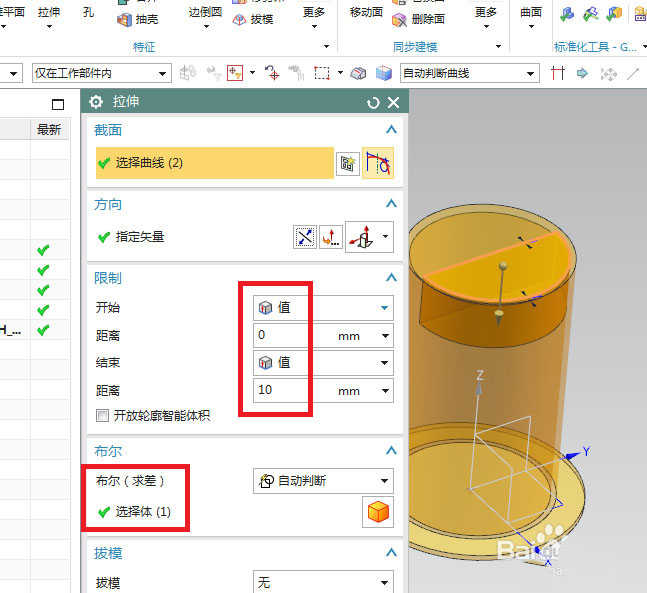Open the Extrude (拉伸) ribbon tool

point(49,17)
